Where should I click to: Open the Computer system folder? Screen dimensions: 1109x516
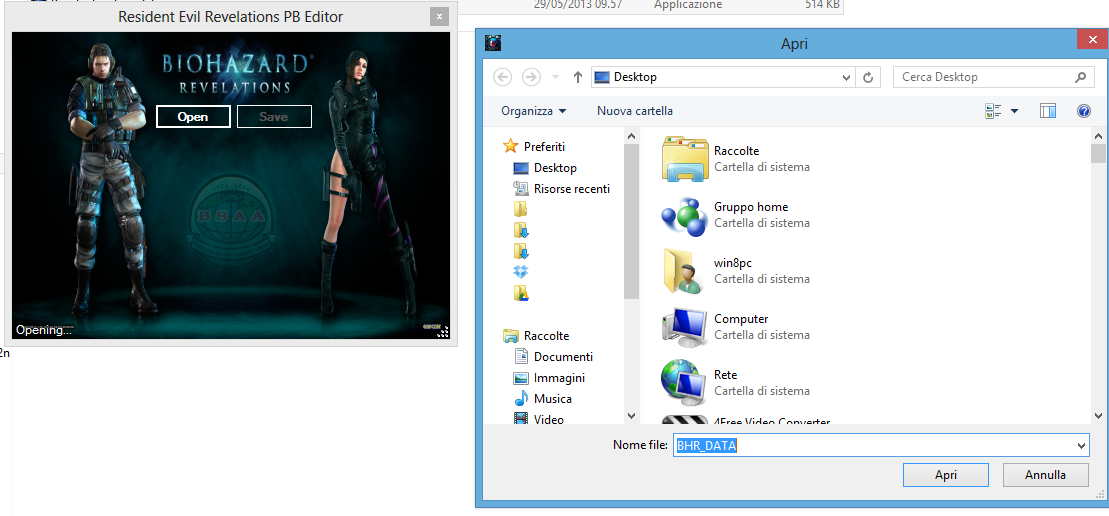click(685, 327)
